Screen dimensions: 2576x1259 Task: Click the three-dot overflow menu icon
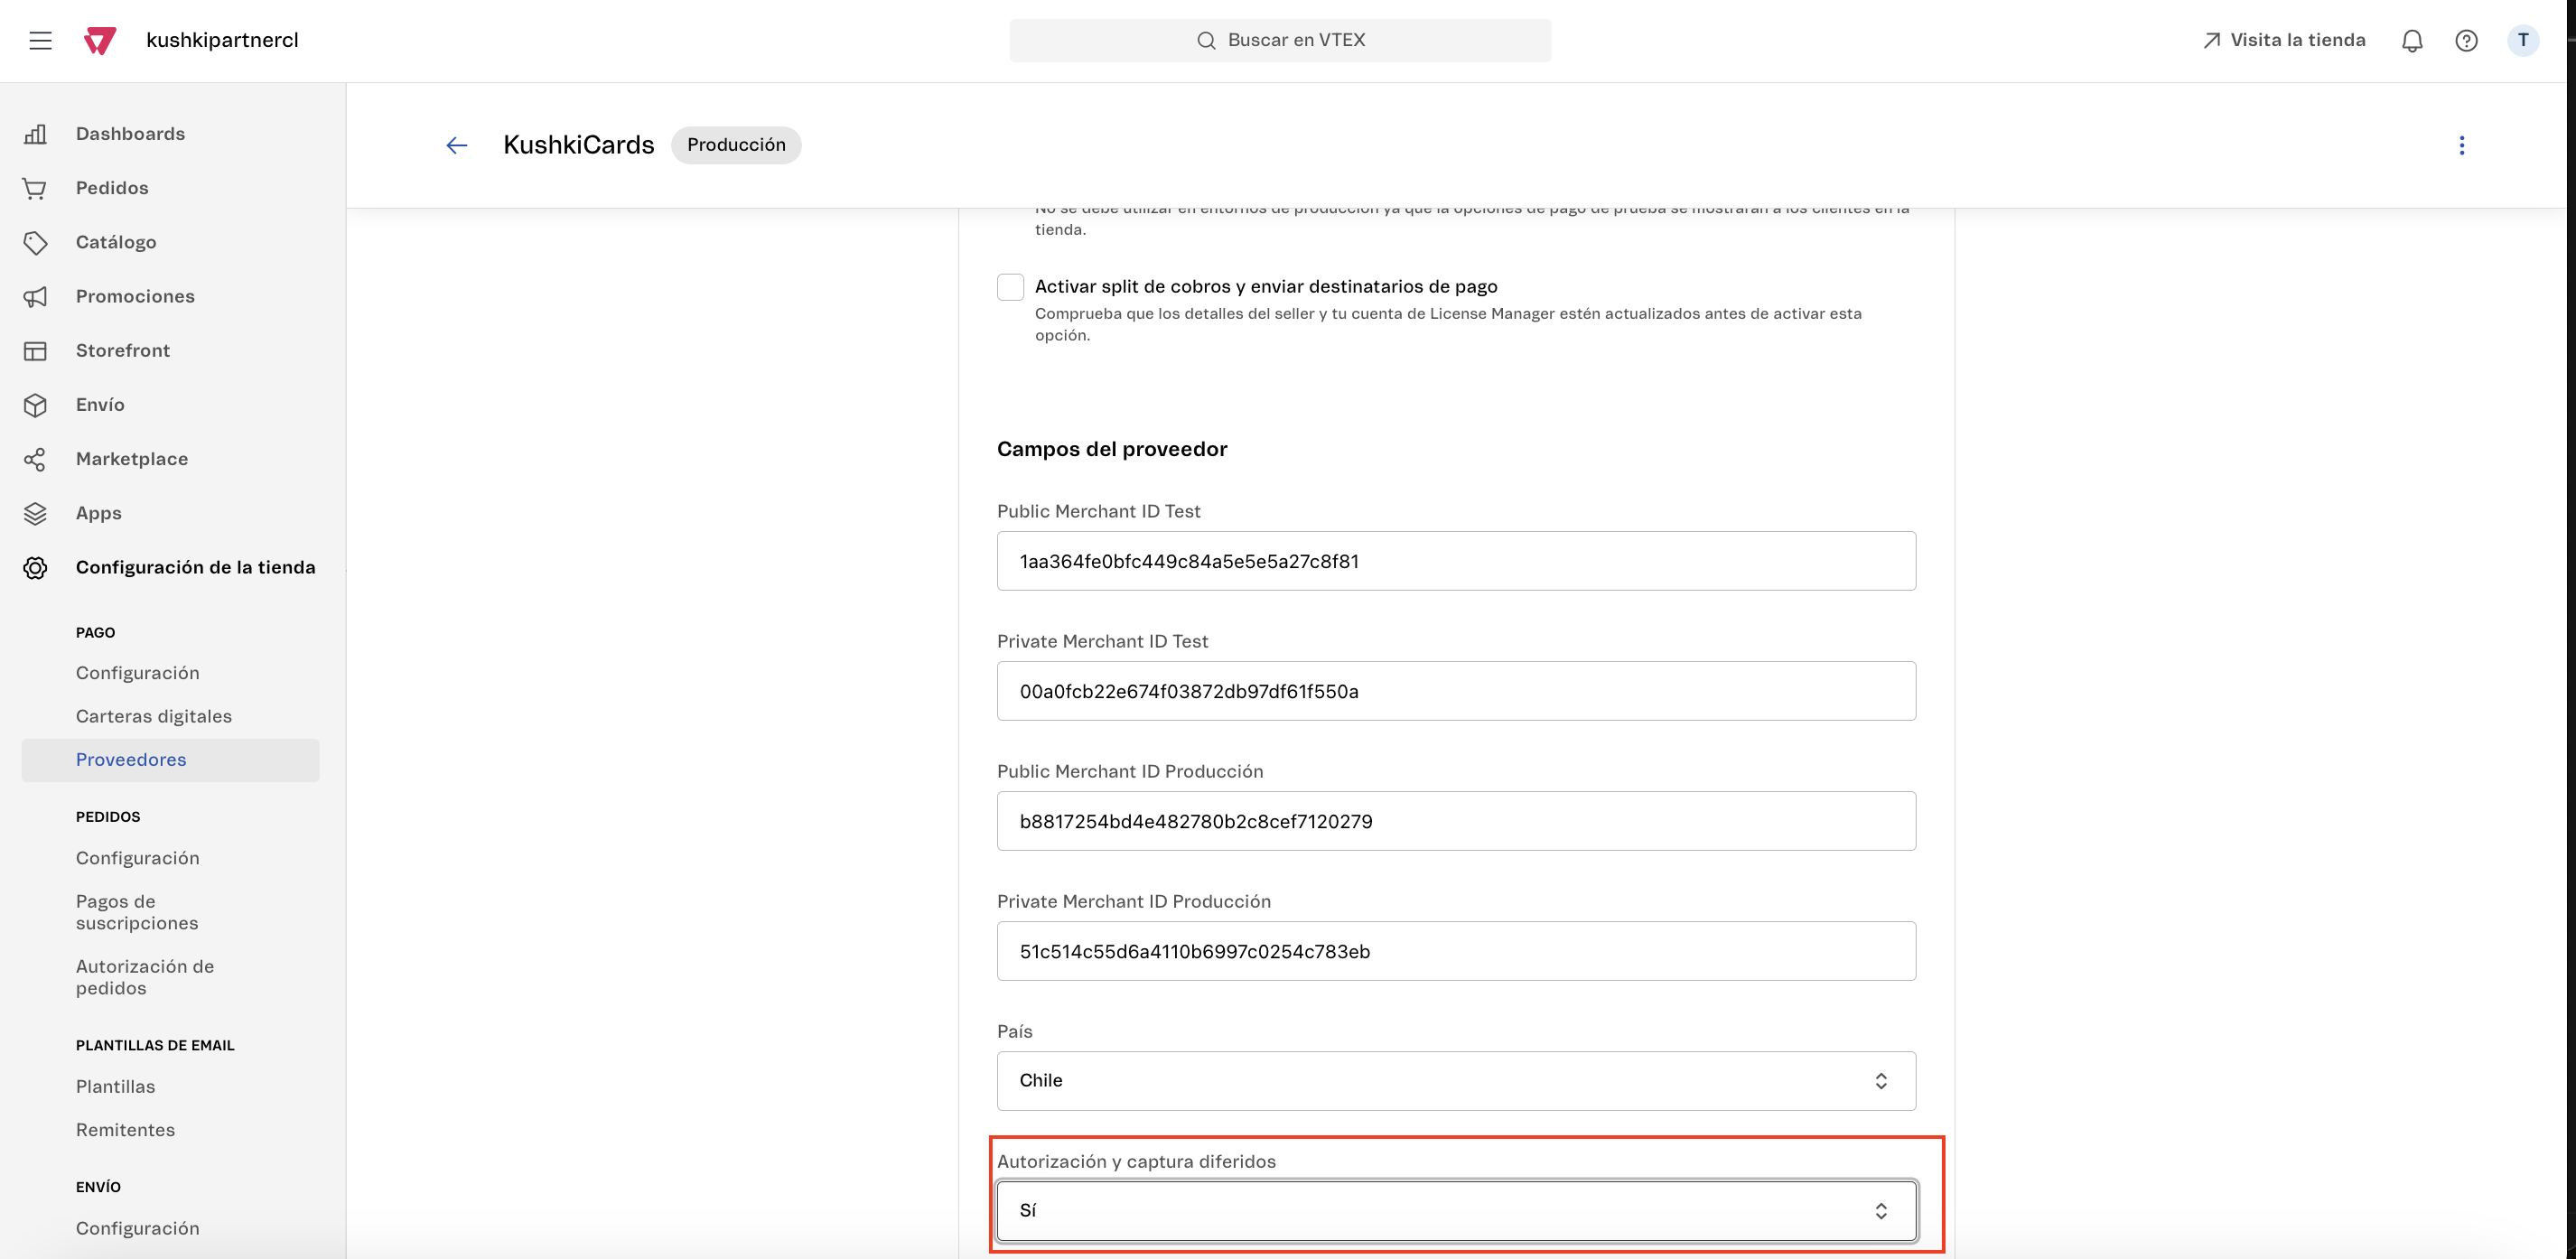pyautogui.click(x=2464, y=145)
